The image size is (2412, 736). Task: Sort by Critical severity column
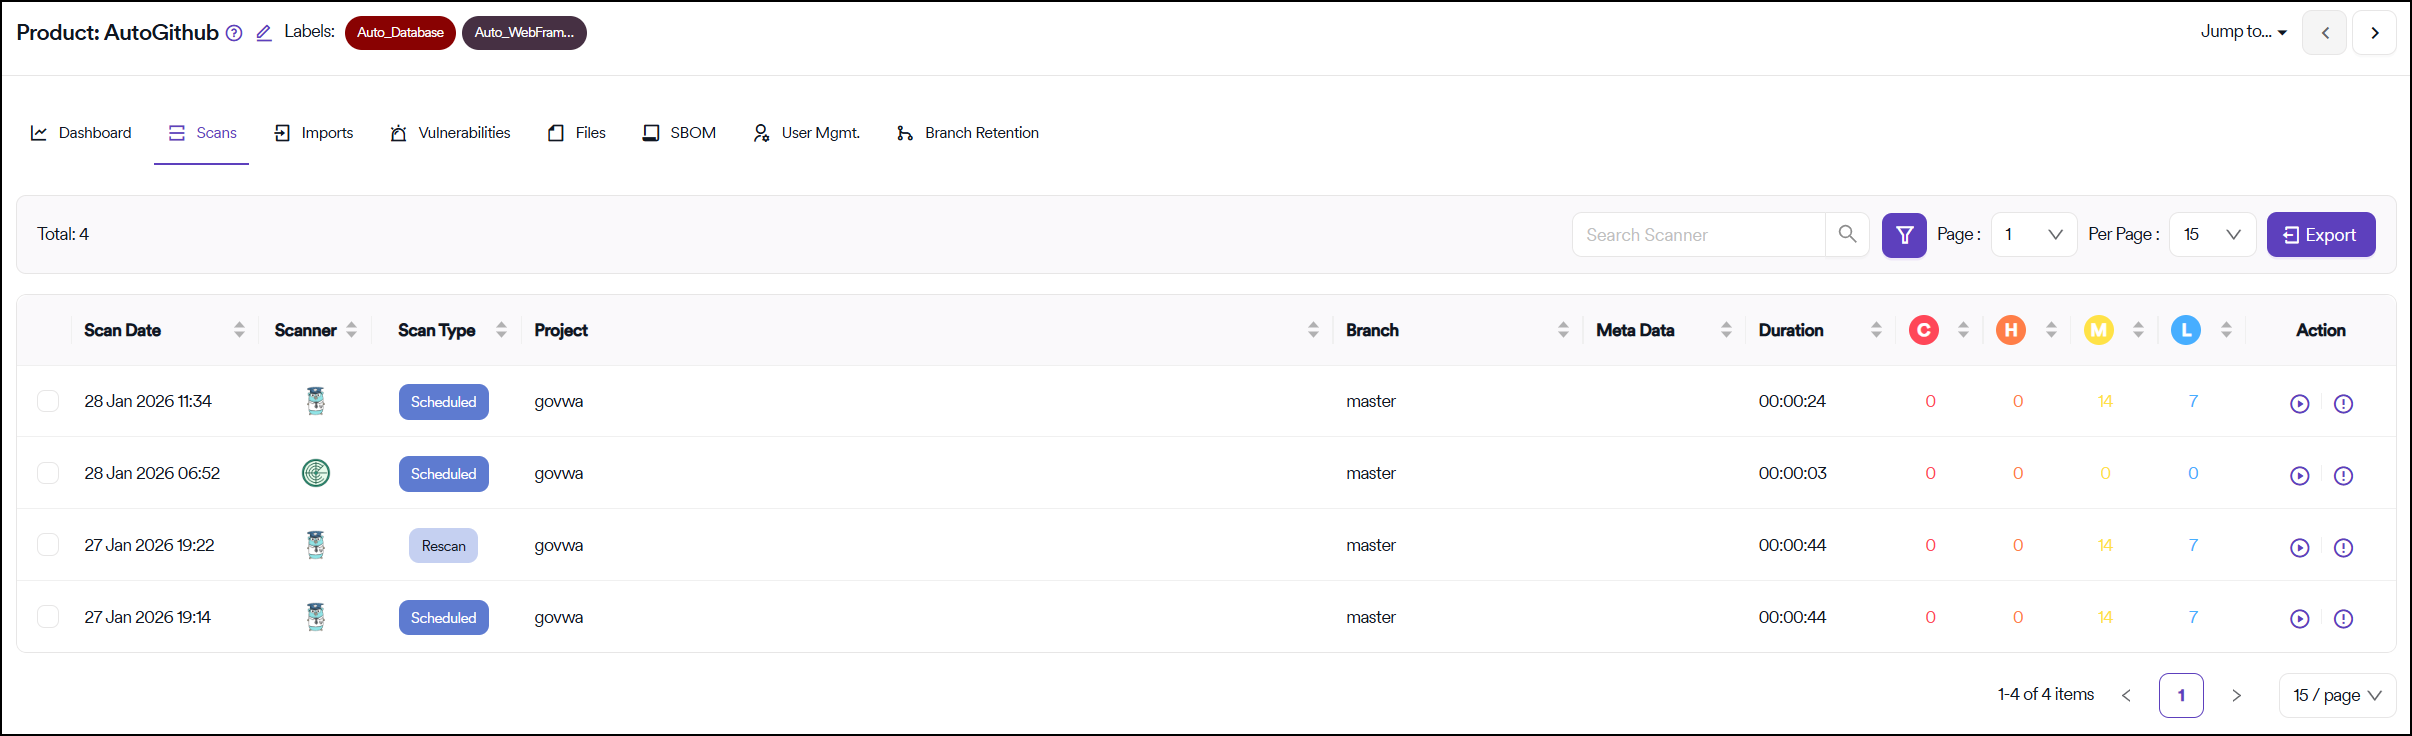click(x=1962, y=330)
